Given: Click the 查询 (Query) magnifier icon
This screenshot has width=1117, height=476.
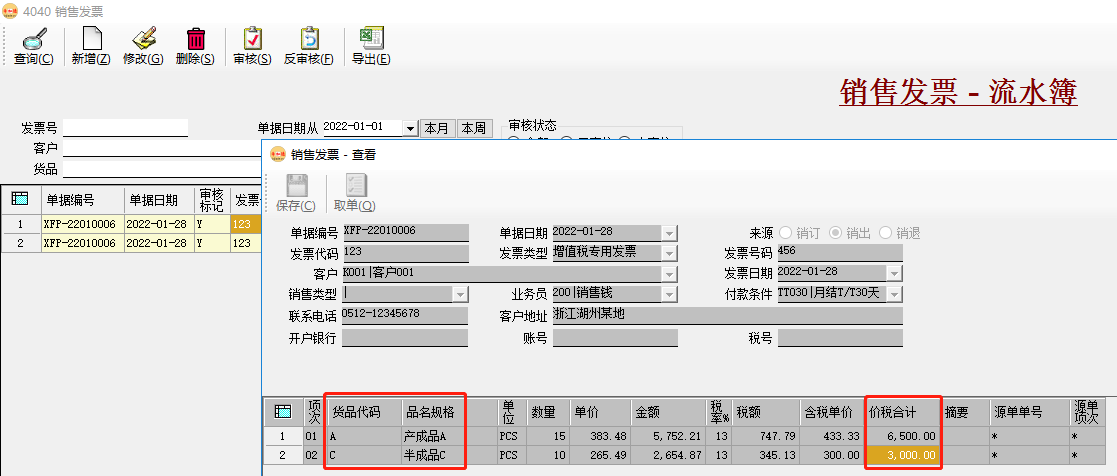Looking at the screenshot, I should pos(34,39).
